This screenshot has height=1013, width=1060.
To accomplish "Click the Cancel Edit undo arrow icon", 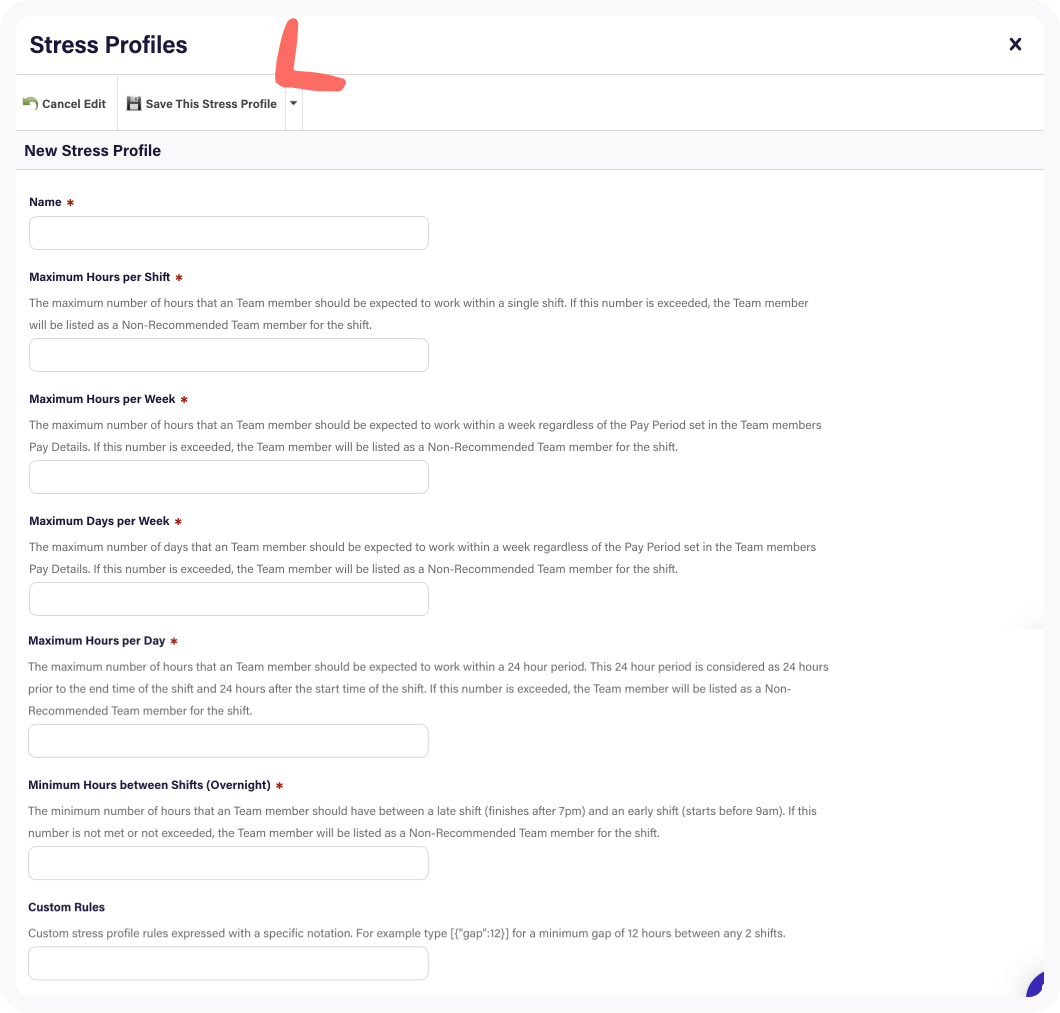I will 30,103.
